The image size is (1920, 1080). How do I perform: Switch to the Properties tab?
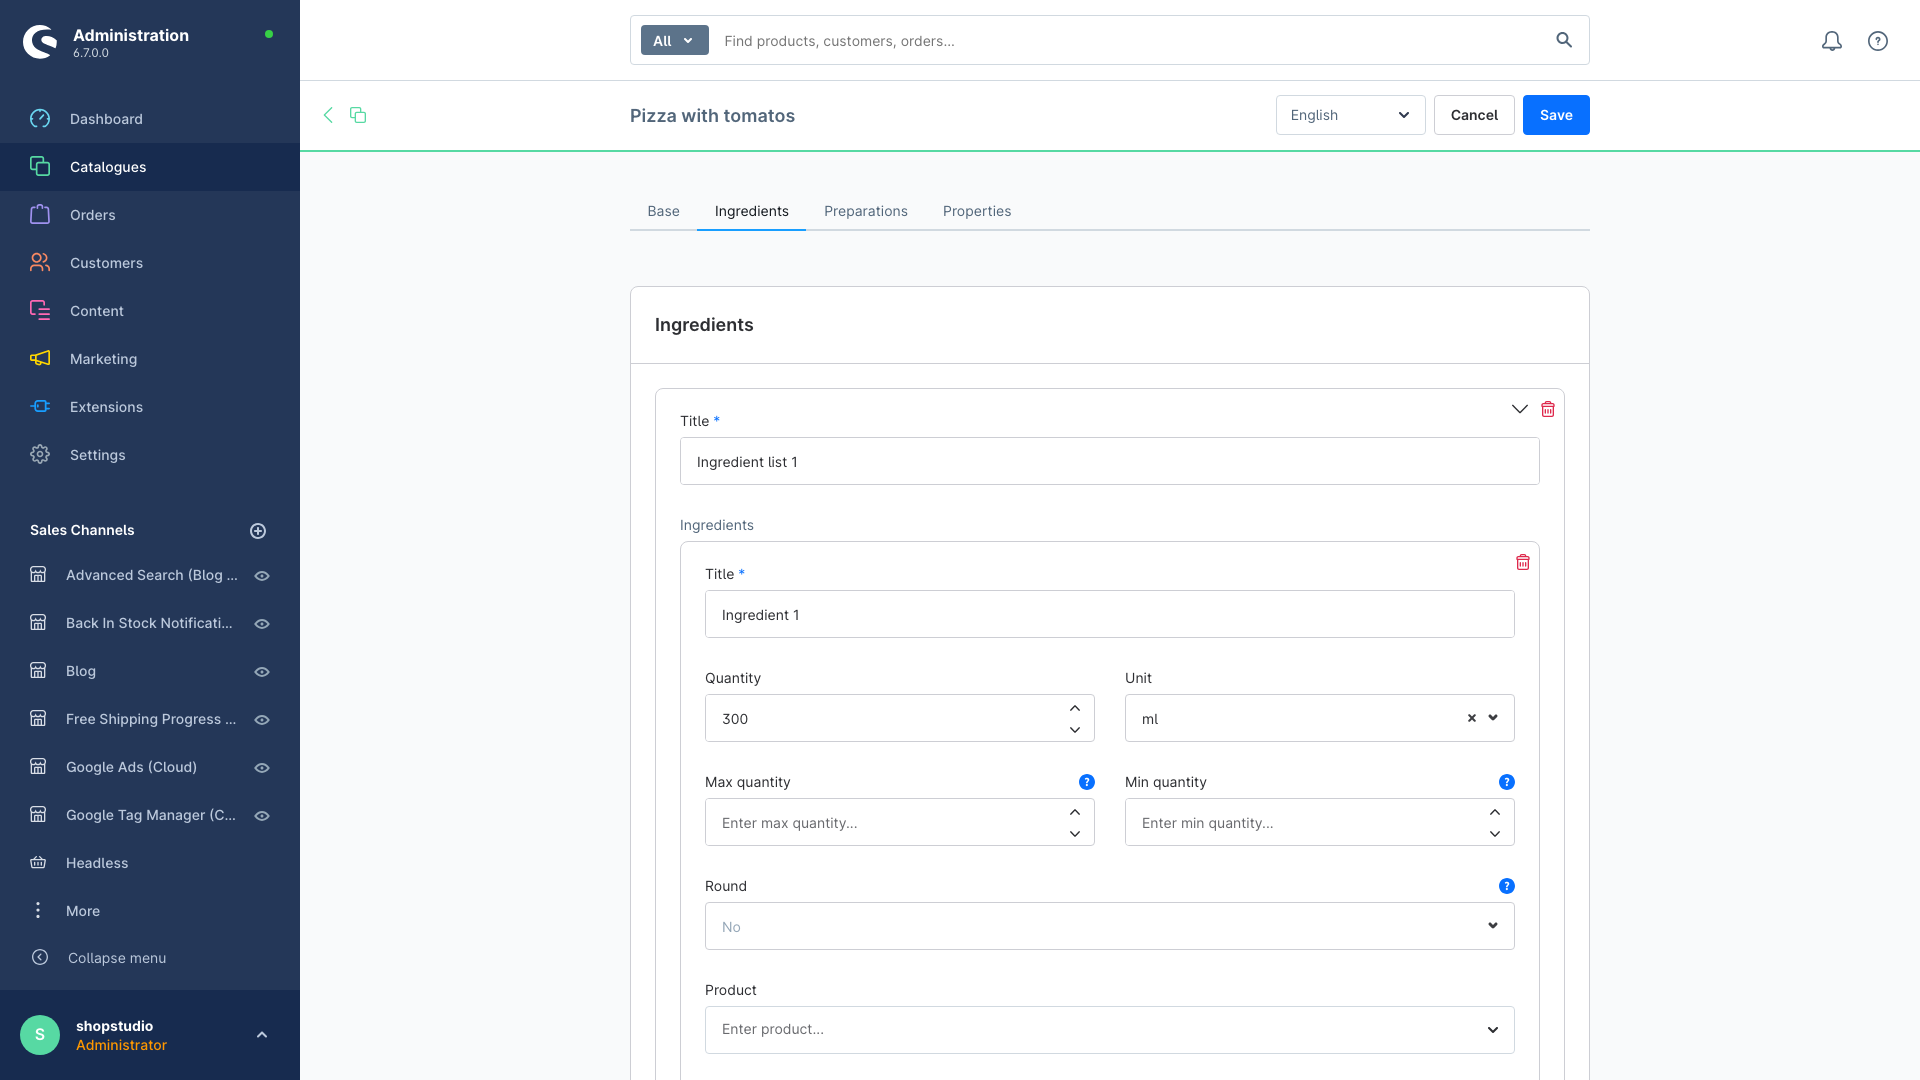click(x=977, y=211)
